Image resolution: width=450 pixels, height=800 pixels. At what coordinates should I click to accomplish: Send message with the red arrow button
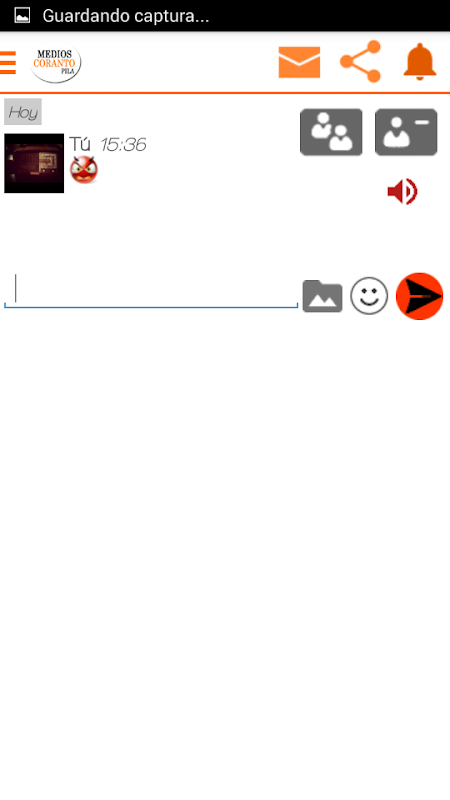[x=419, y=296]
